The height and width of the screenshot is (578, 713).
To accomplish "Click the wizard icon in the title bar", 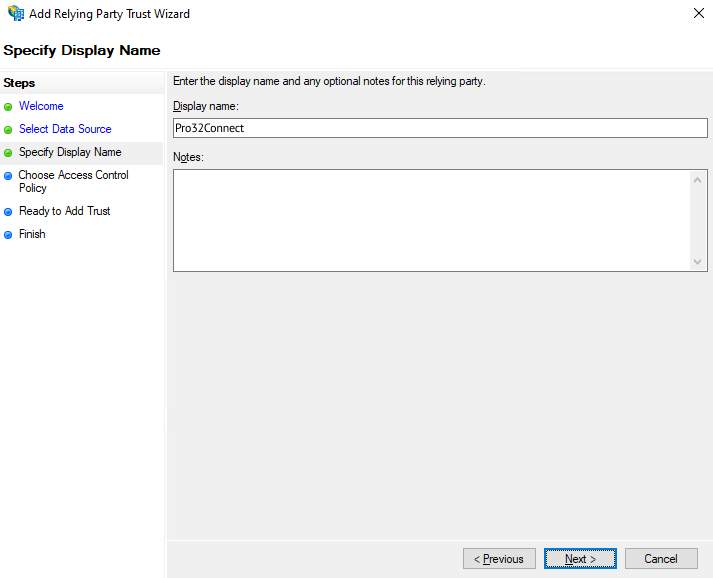I will pos(15,14).
